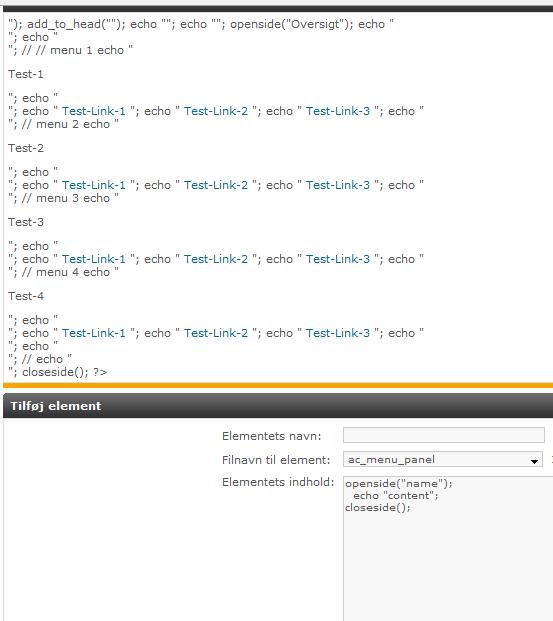Click the Tilføj element panel header
This screenshot has height=621, width=553.
[278, 406]
